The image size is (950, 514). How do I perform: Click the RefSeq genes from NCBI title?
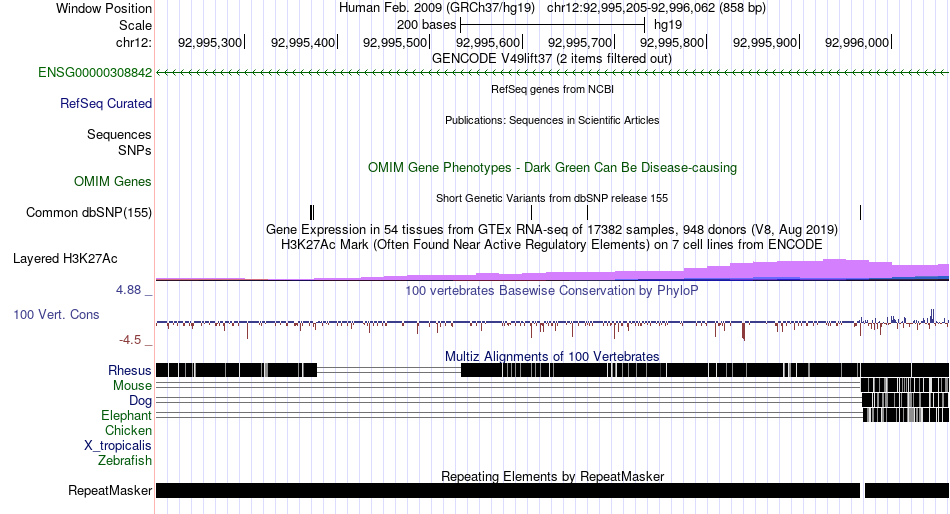coord(552,89)
